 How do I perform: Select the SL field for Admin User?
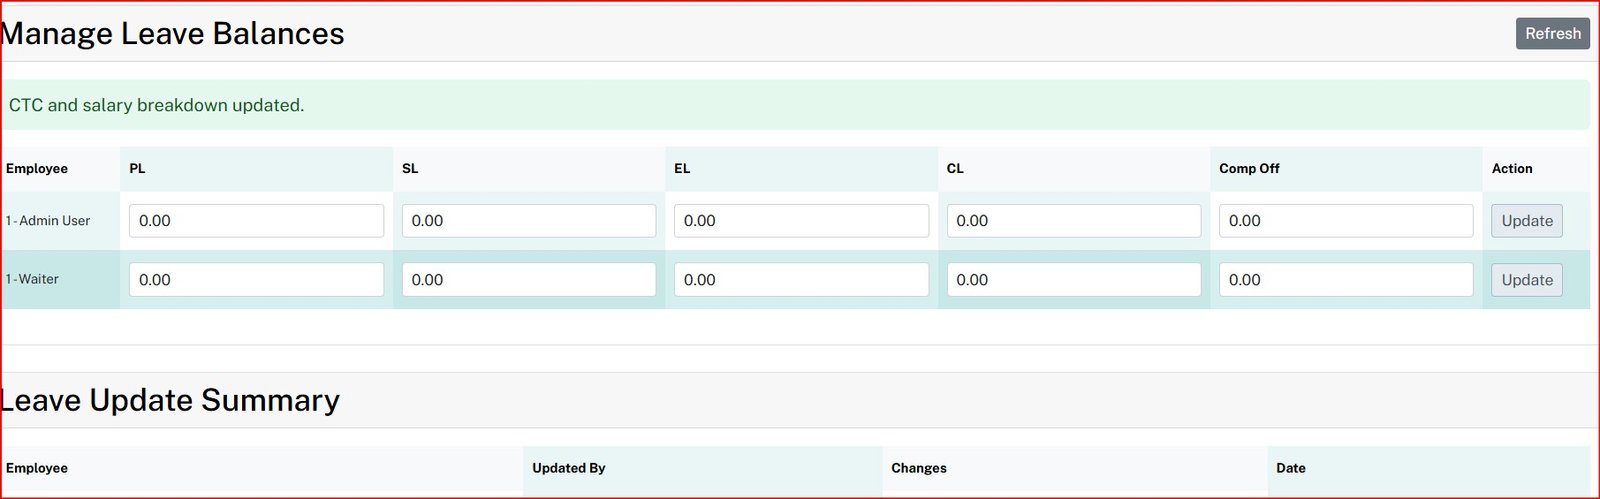click(x=528, y=221)
